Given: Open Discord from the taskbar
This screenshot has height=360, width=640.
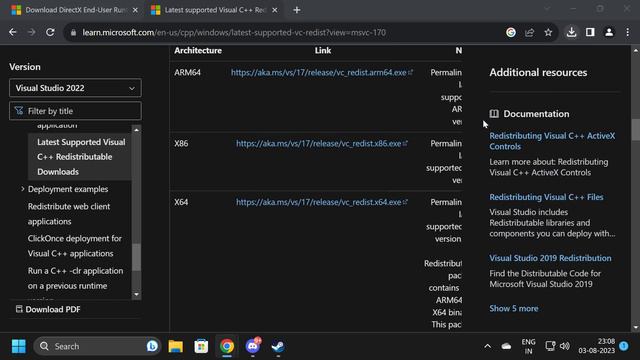Looking at the screenshot, I should (253, 346).
